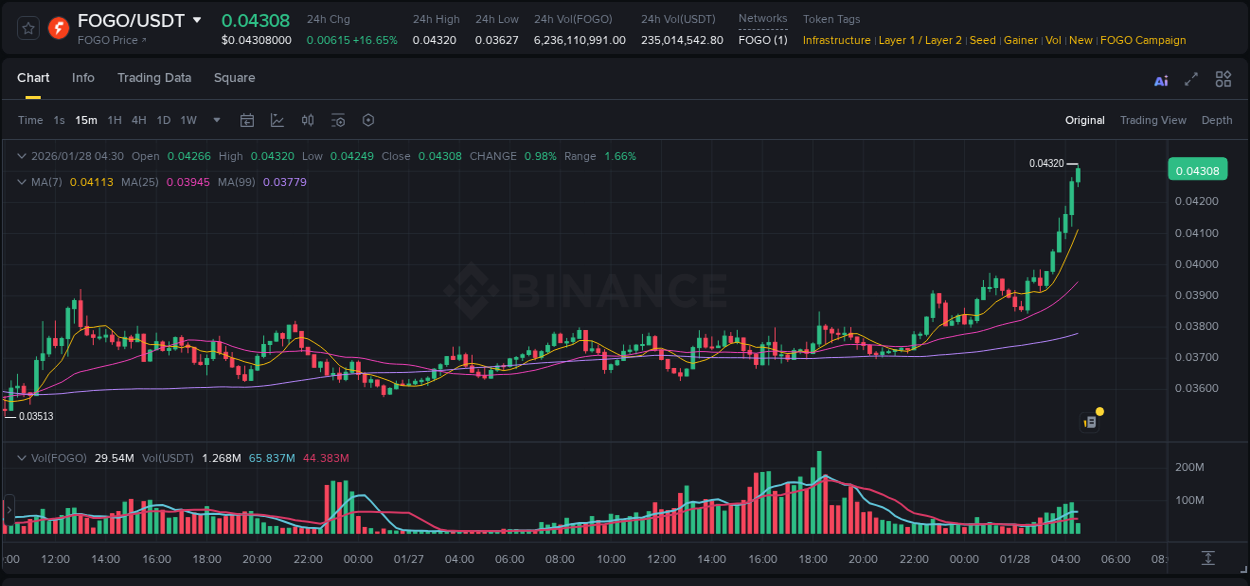
Task: Open the widget layout grid icon
Action: tap(1222, 79)
